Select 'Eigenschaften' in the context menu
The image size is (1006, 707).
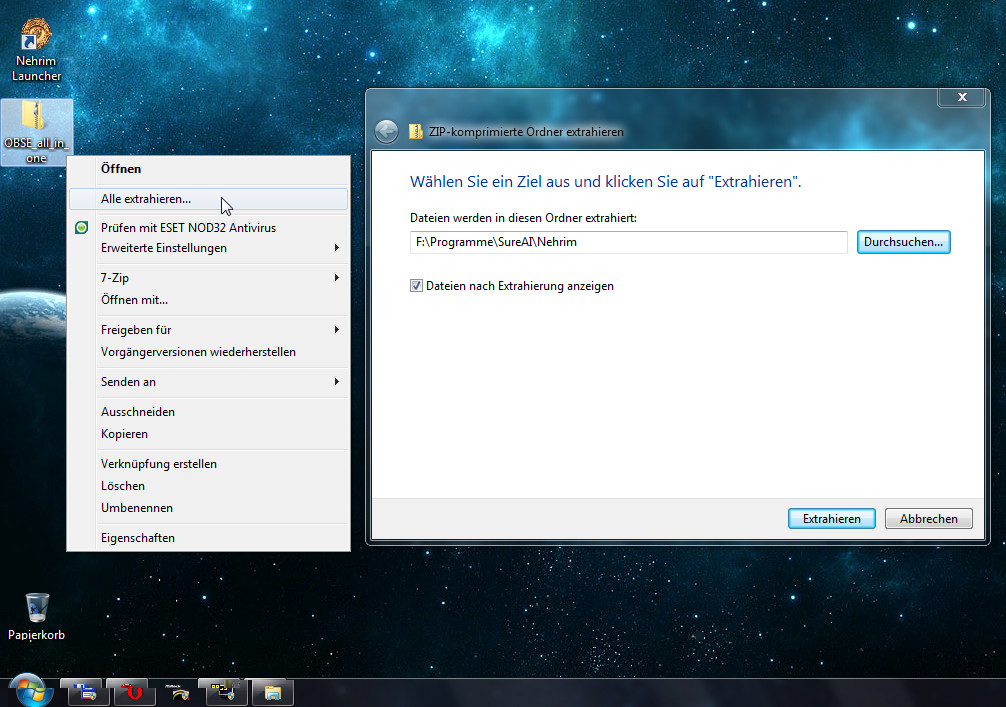[138, 538]
